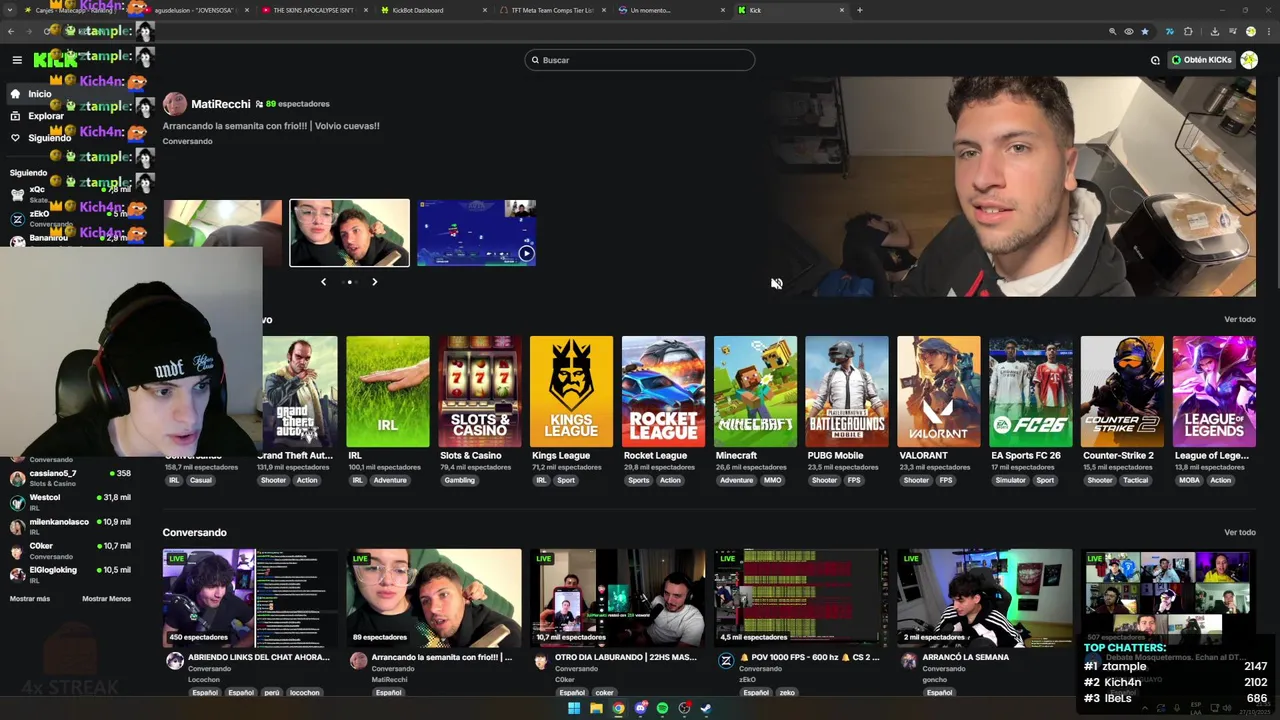Click the Buscar search field
This screenshot has width=1280, height=720.
click(x=640, y=60)
